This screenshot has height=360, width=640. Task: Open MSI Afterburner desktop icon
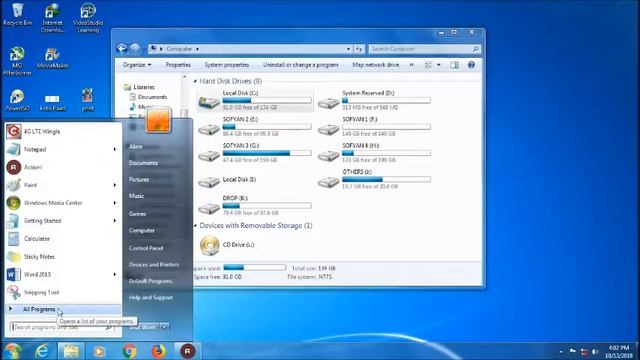click(x=17, y=61)
